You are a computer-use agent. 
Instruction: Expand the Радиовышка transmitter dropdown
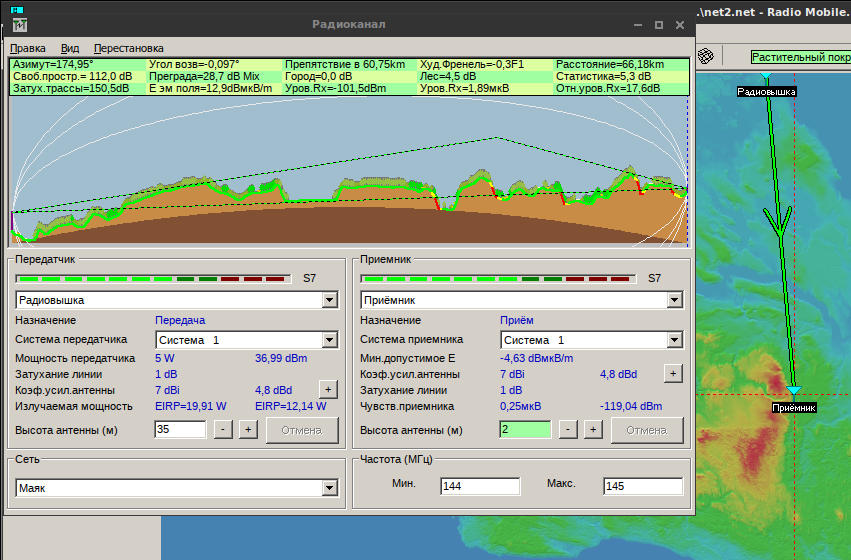[329, 300]
